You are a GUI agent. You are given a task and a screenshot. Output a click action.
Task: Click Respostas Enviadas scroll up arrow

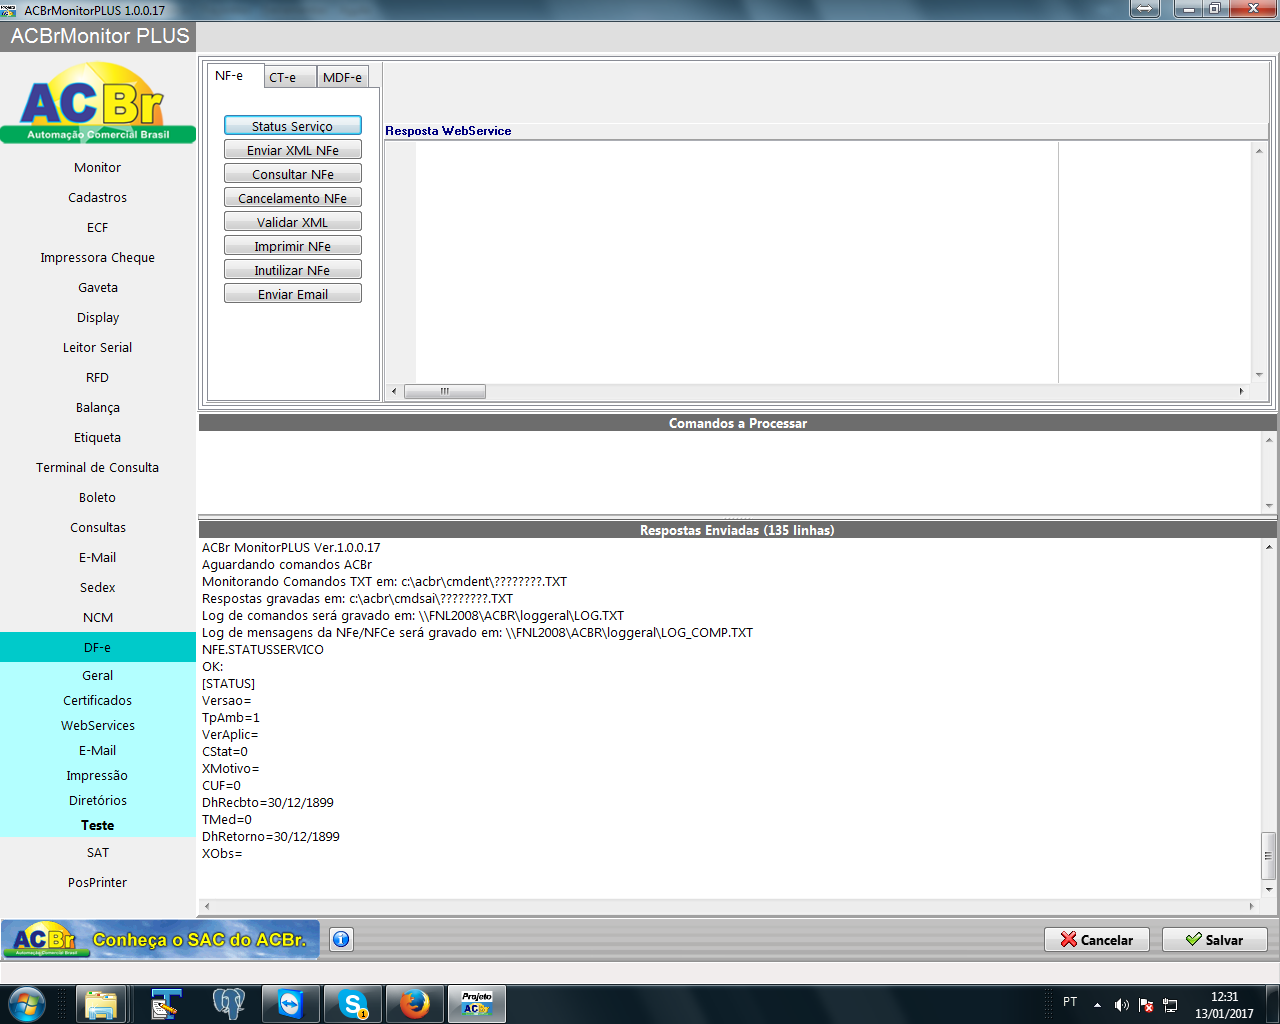[x=1268, y=547]
